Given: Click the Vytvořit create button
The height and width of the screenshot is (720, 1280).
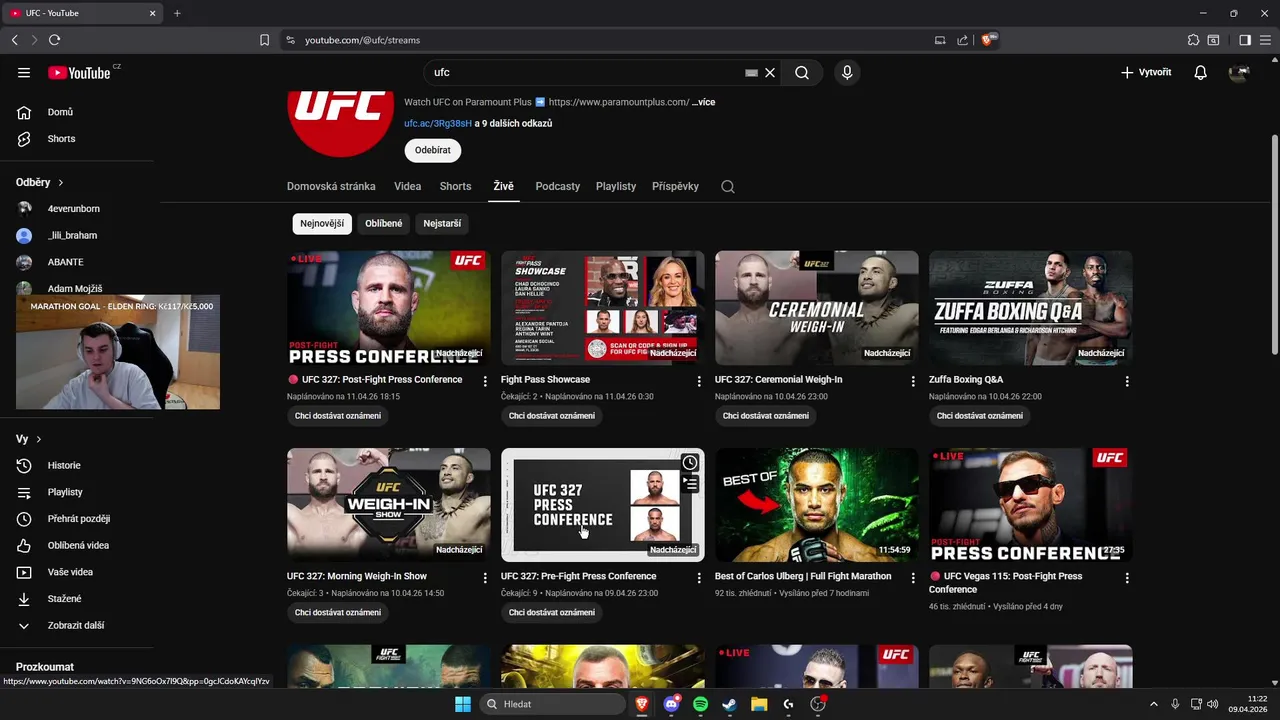Looking at the screenshot, I should coord(1146,73).
